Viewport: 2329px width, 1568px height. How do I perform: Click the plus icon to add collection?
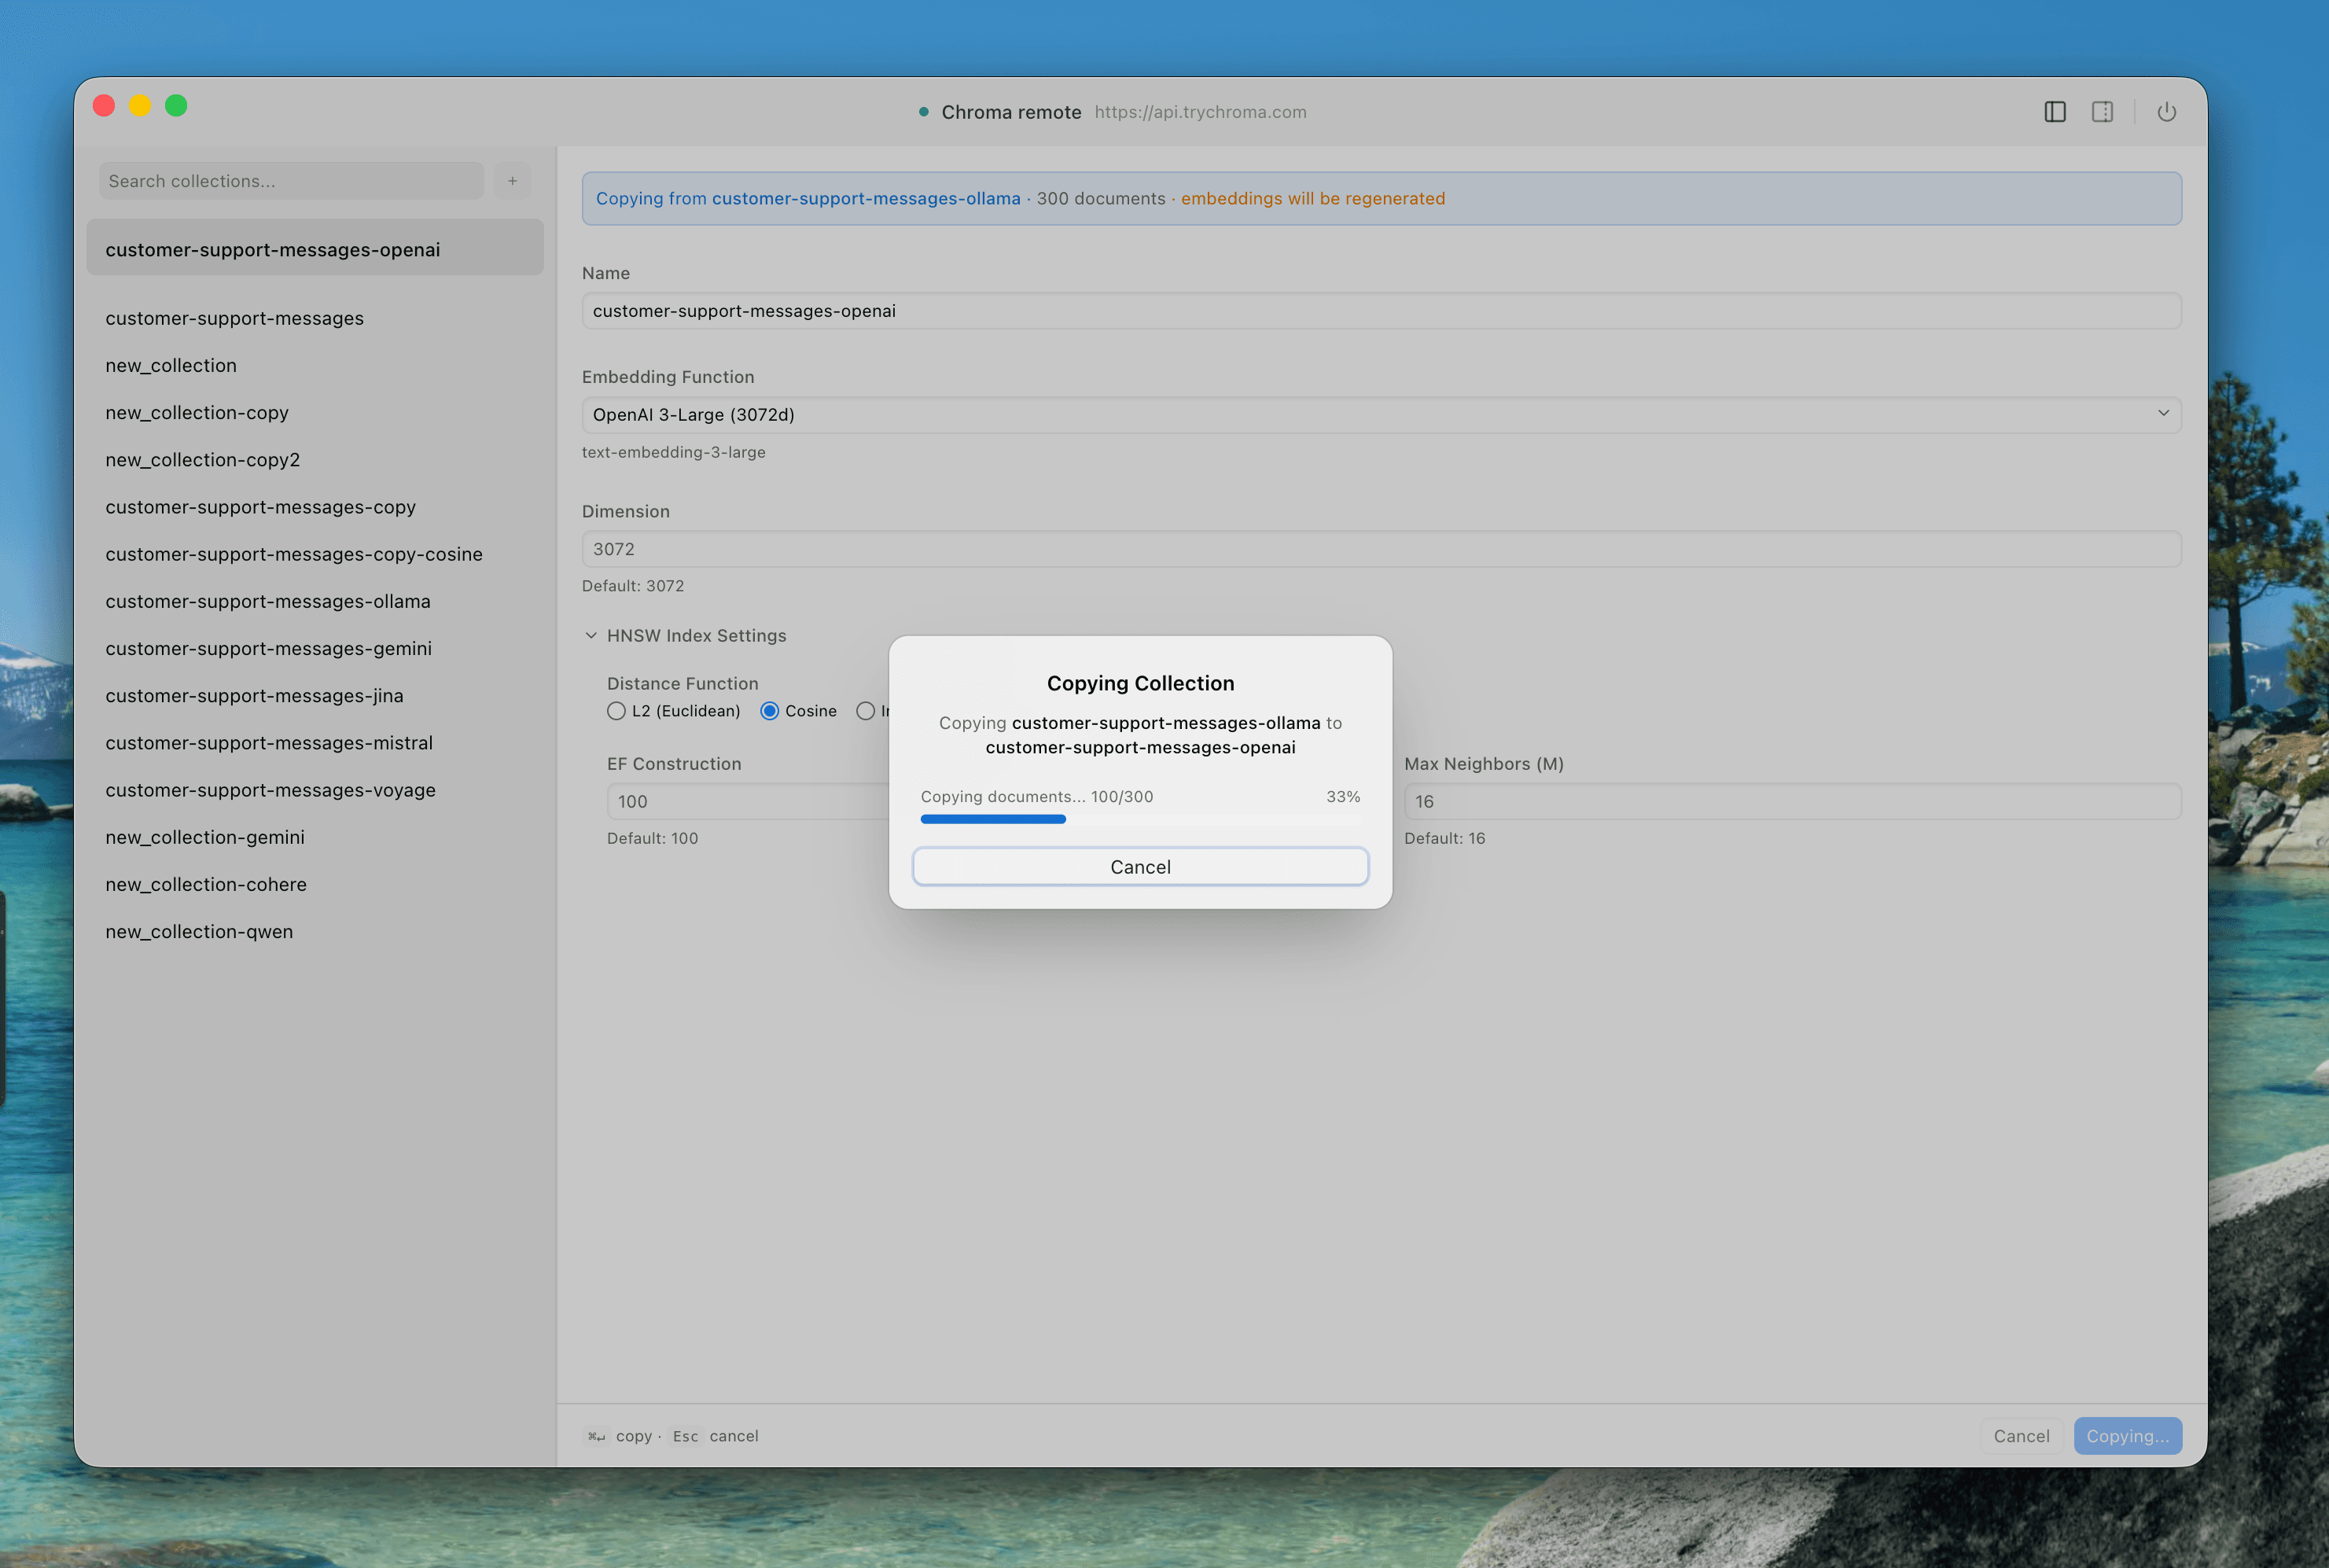pyautogui.click(x=512, y=181)
